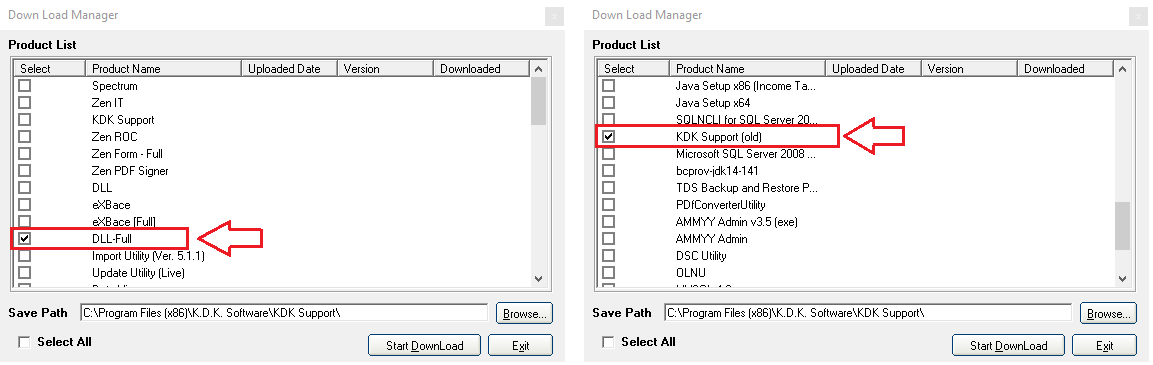Uncheck the KDK Support (old) checkbox
This screenshot has height=365, width=1153.
tap(609, 137)
